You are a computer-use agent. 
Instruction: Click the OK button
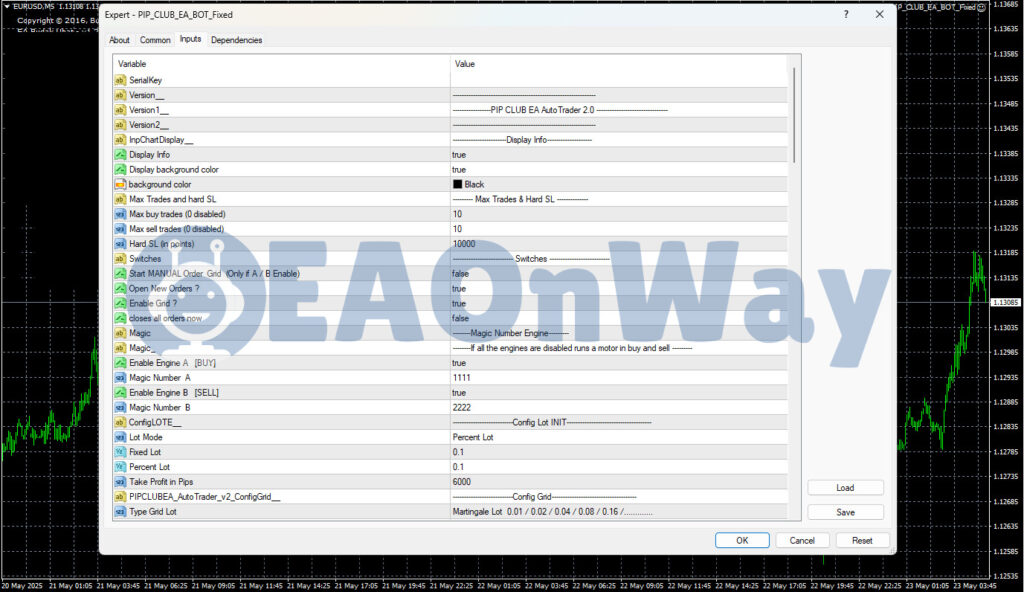click(x=742, y=540)
